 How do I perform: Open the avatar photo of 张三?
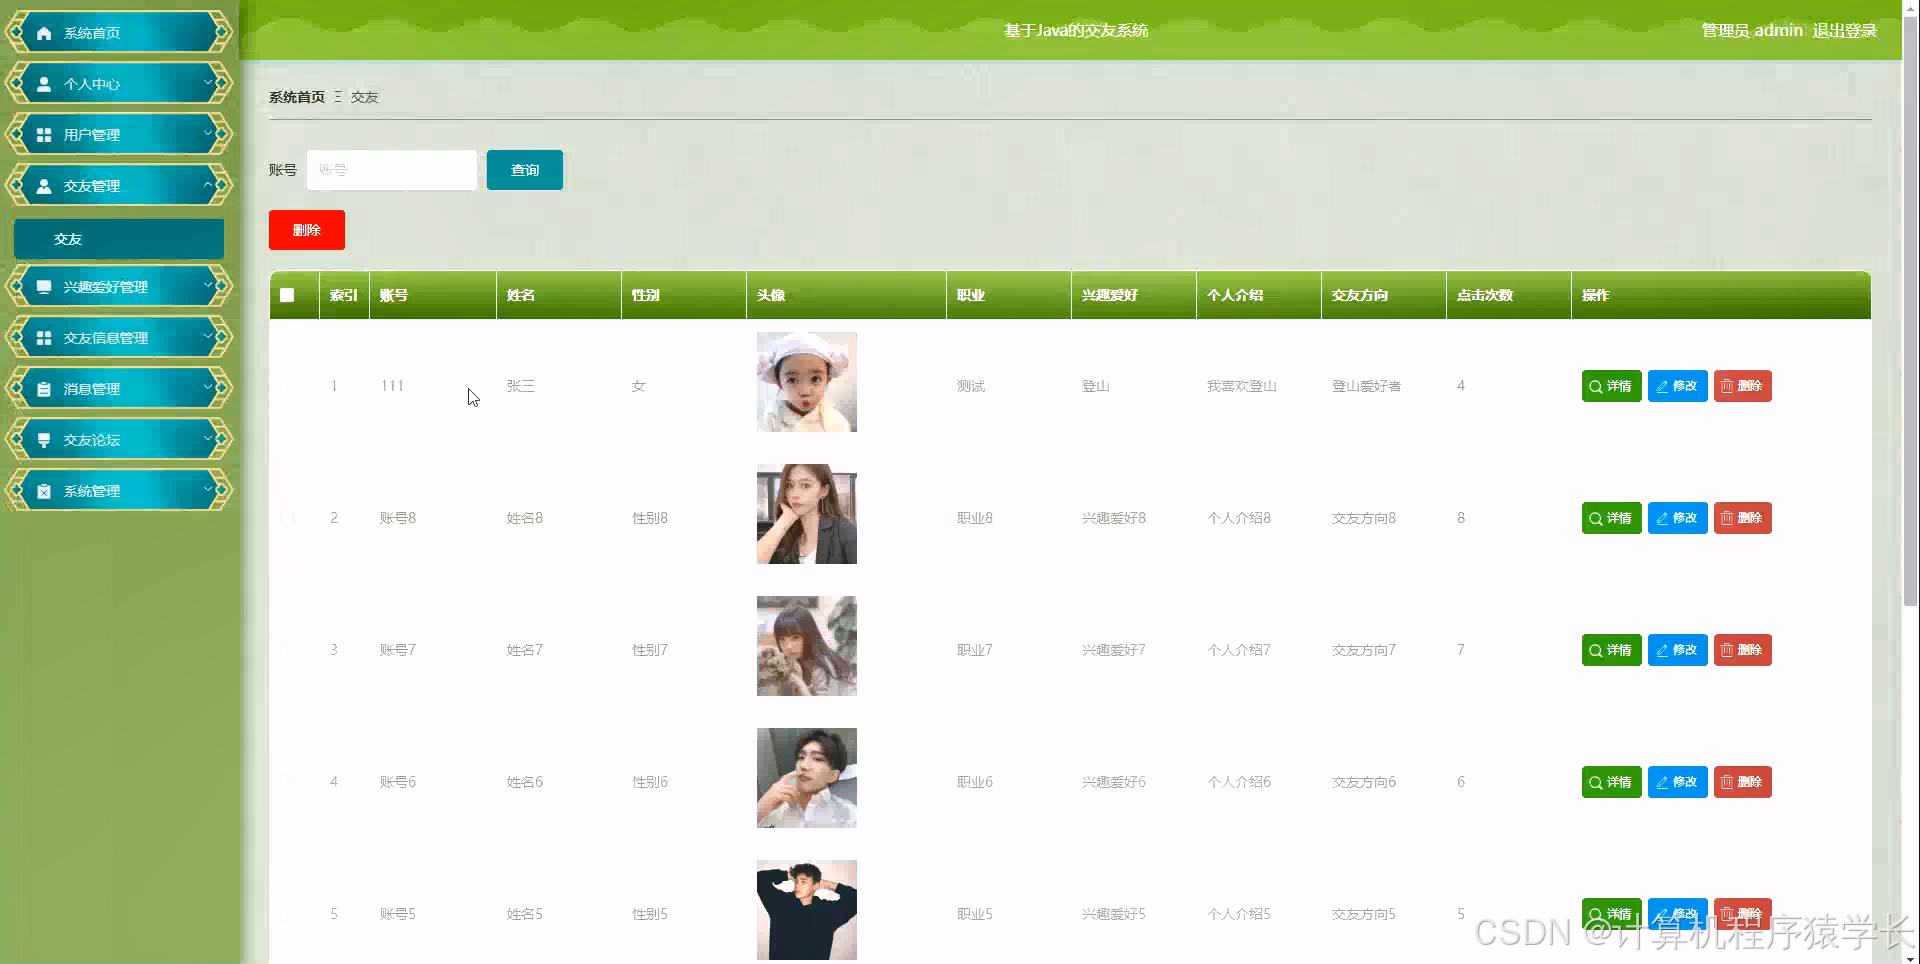(807, 382)
